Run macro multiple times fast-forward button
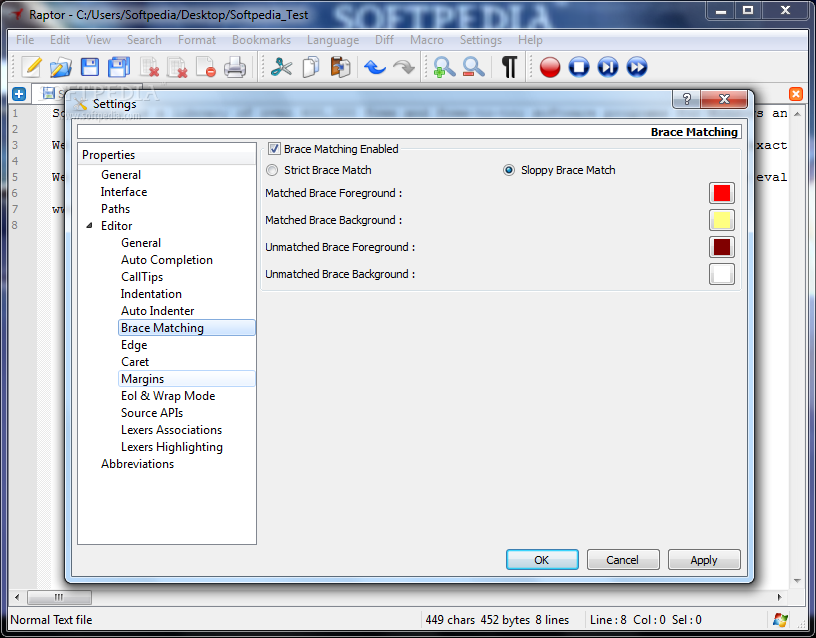The image size is (816, 638). [637, 67]
